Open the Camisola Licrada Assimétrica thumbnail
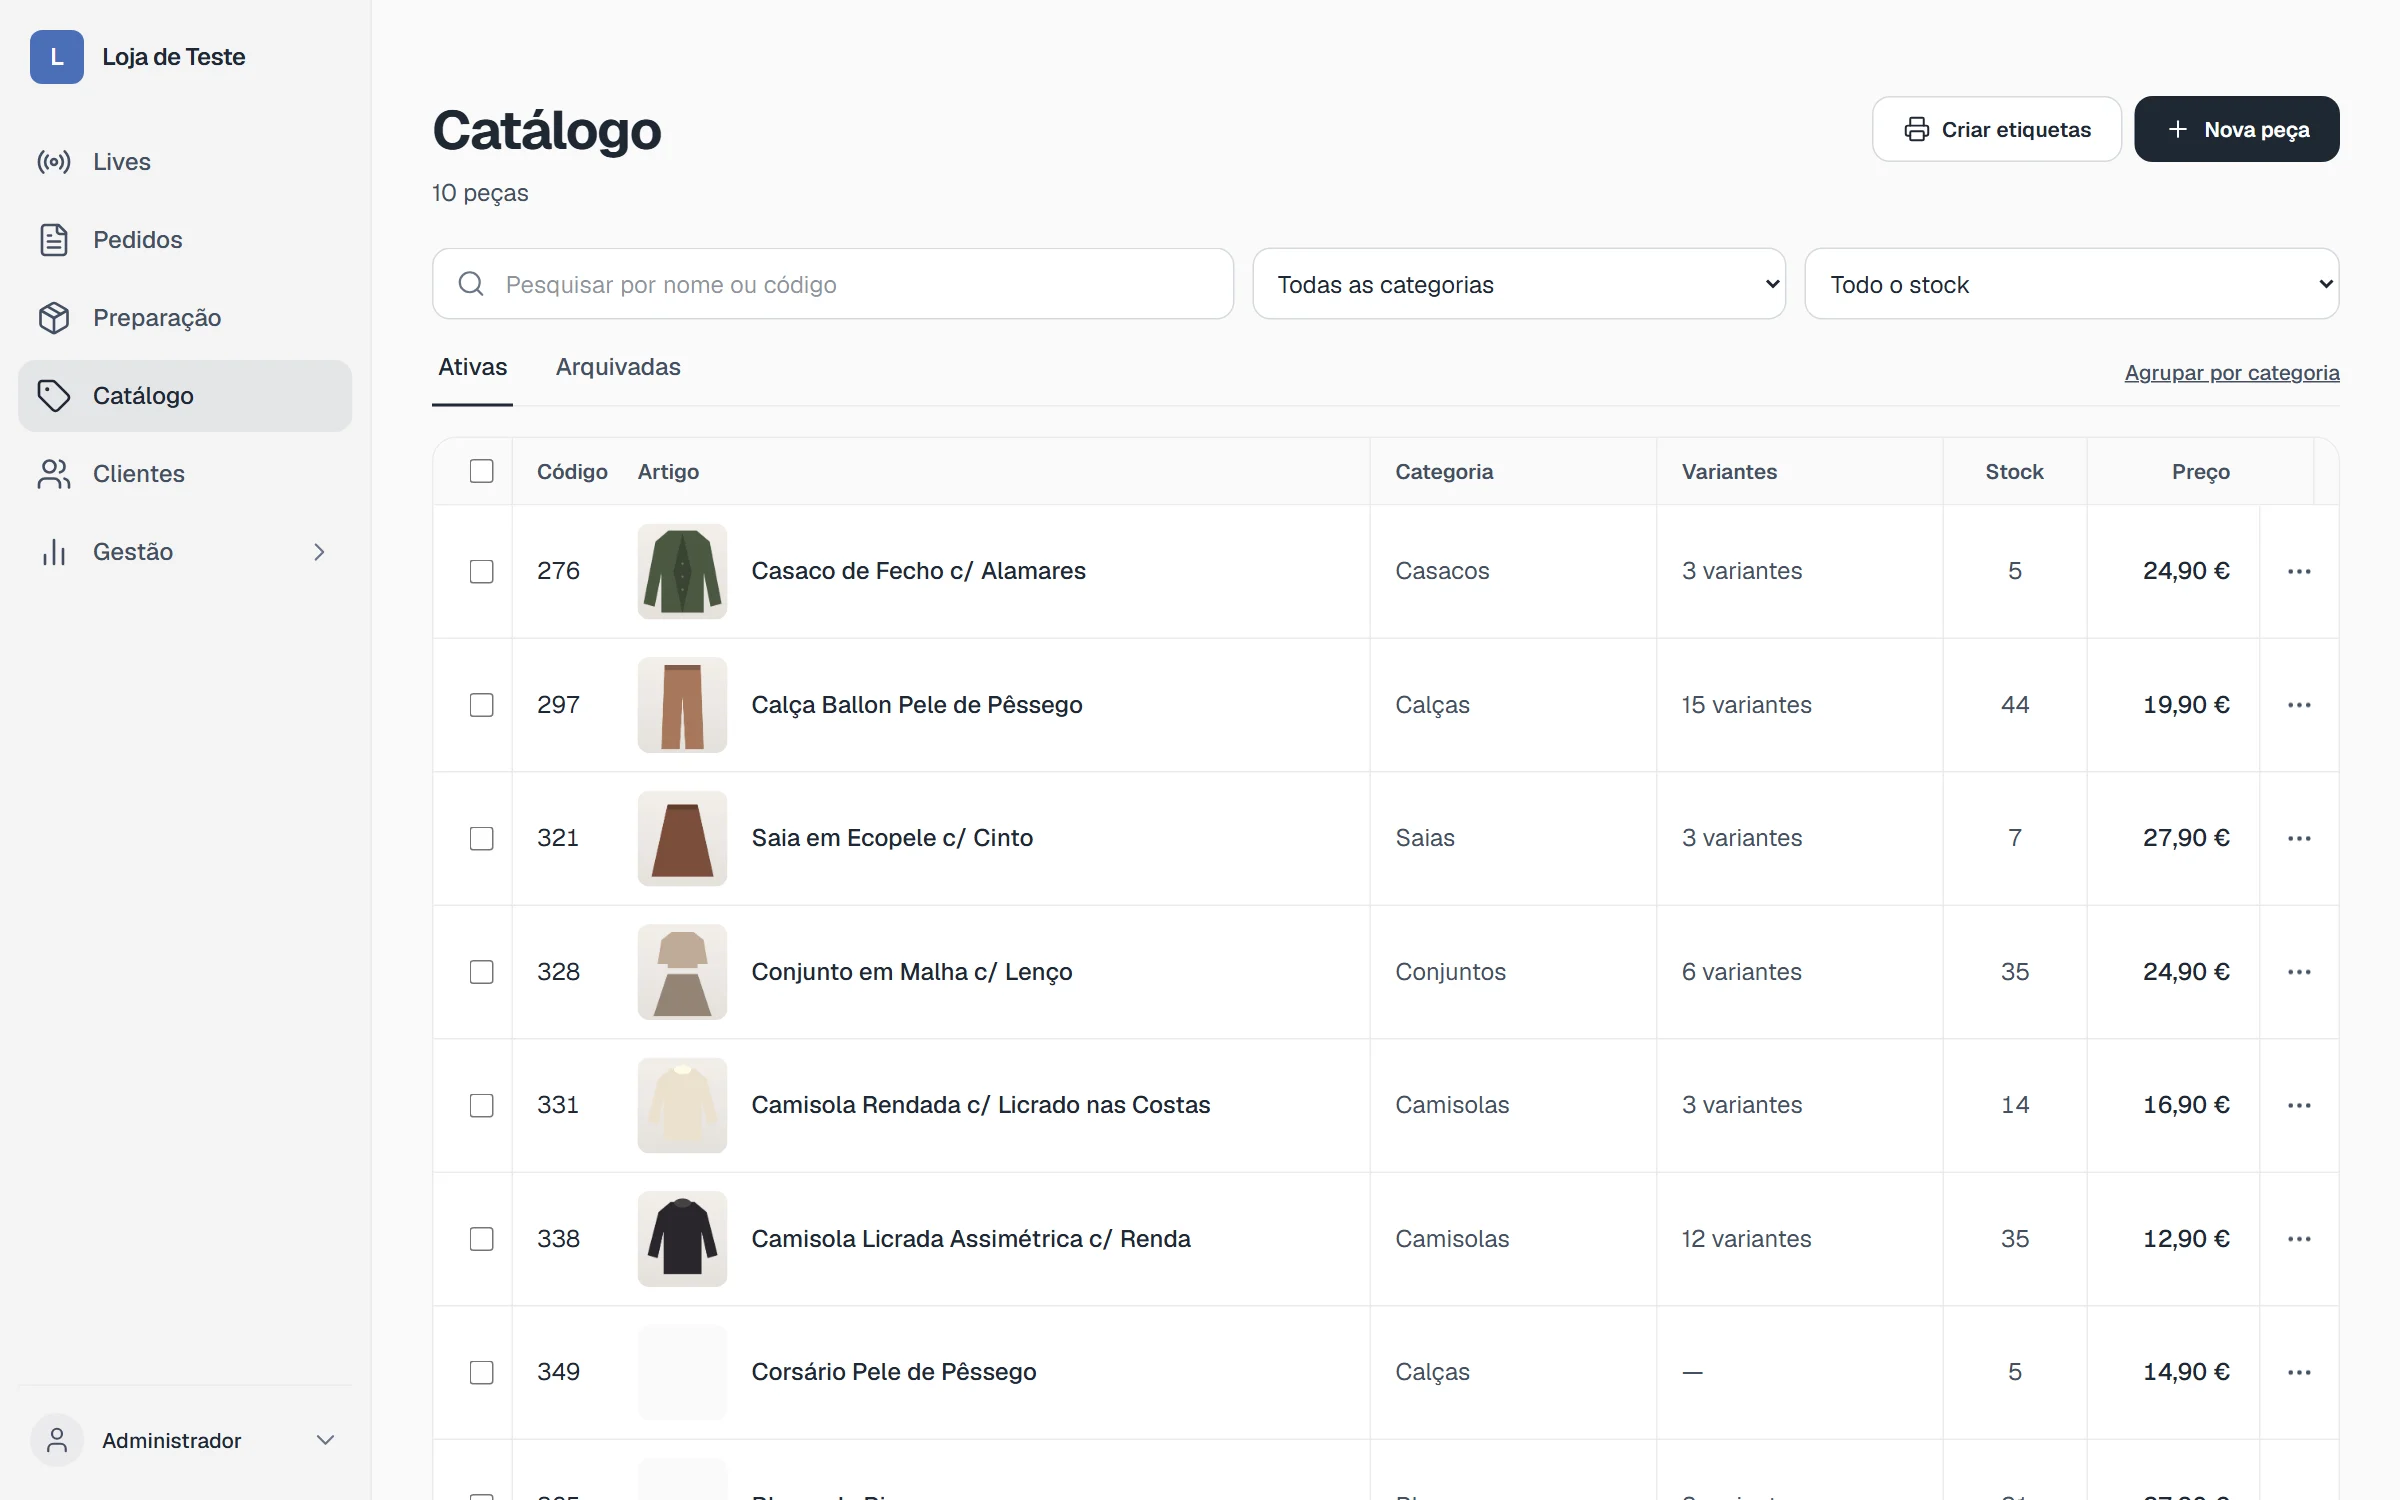The image size is (2400, 1500). coord(682,1239)
